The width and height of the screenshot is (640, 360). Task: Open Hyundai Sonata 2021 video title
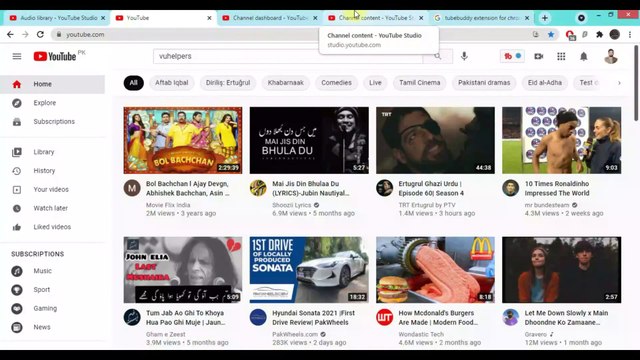point(313,318)
